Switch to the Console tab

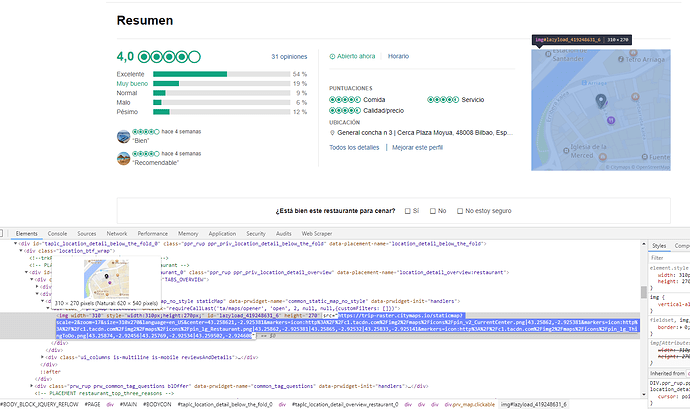pyautogui.click(x=58, y=232)
